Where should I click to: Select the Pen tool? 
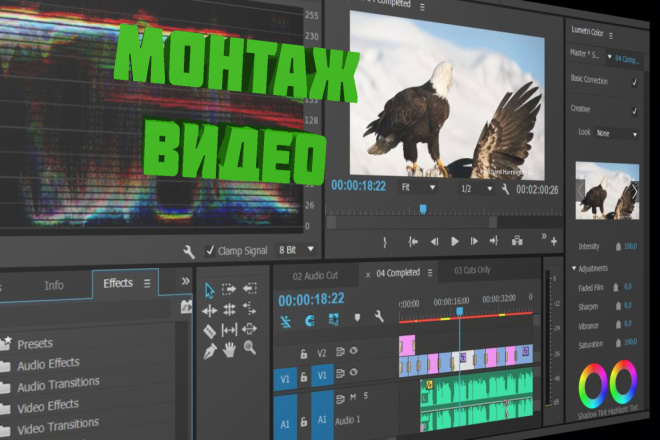[x=210, y=351]
